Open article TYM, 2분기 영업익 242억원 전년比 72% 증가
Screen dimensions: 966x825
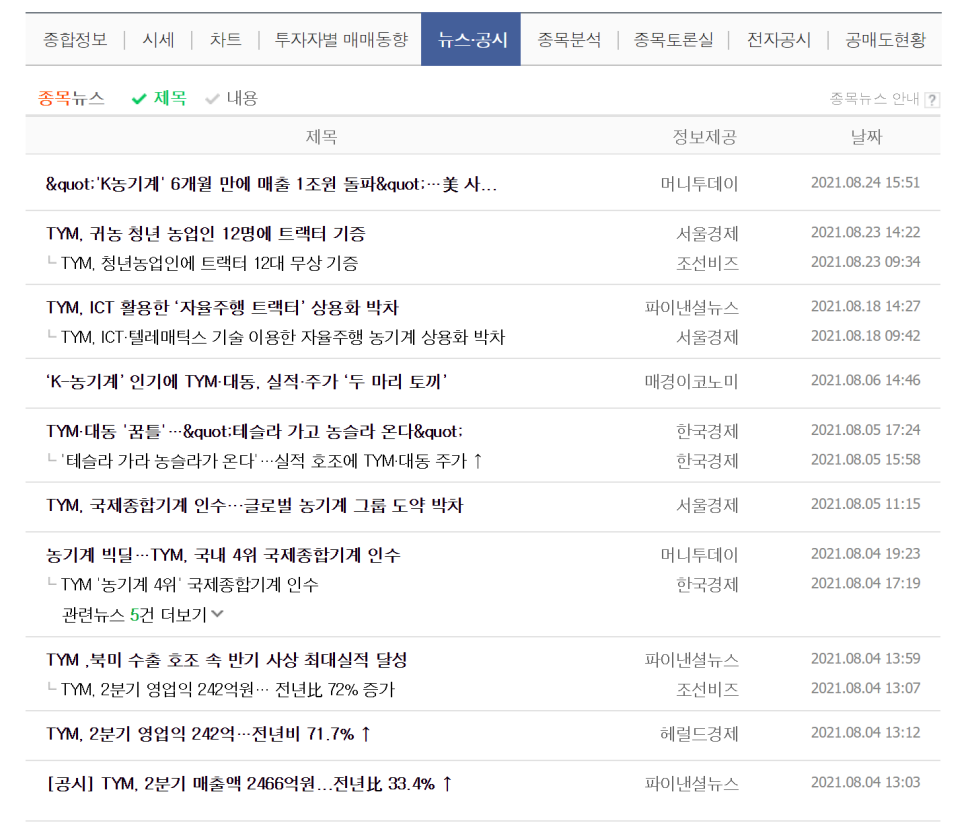tap(227, 689)
